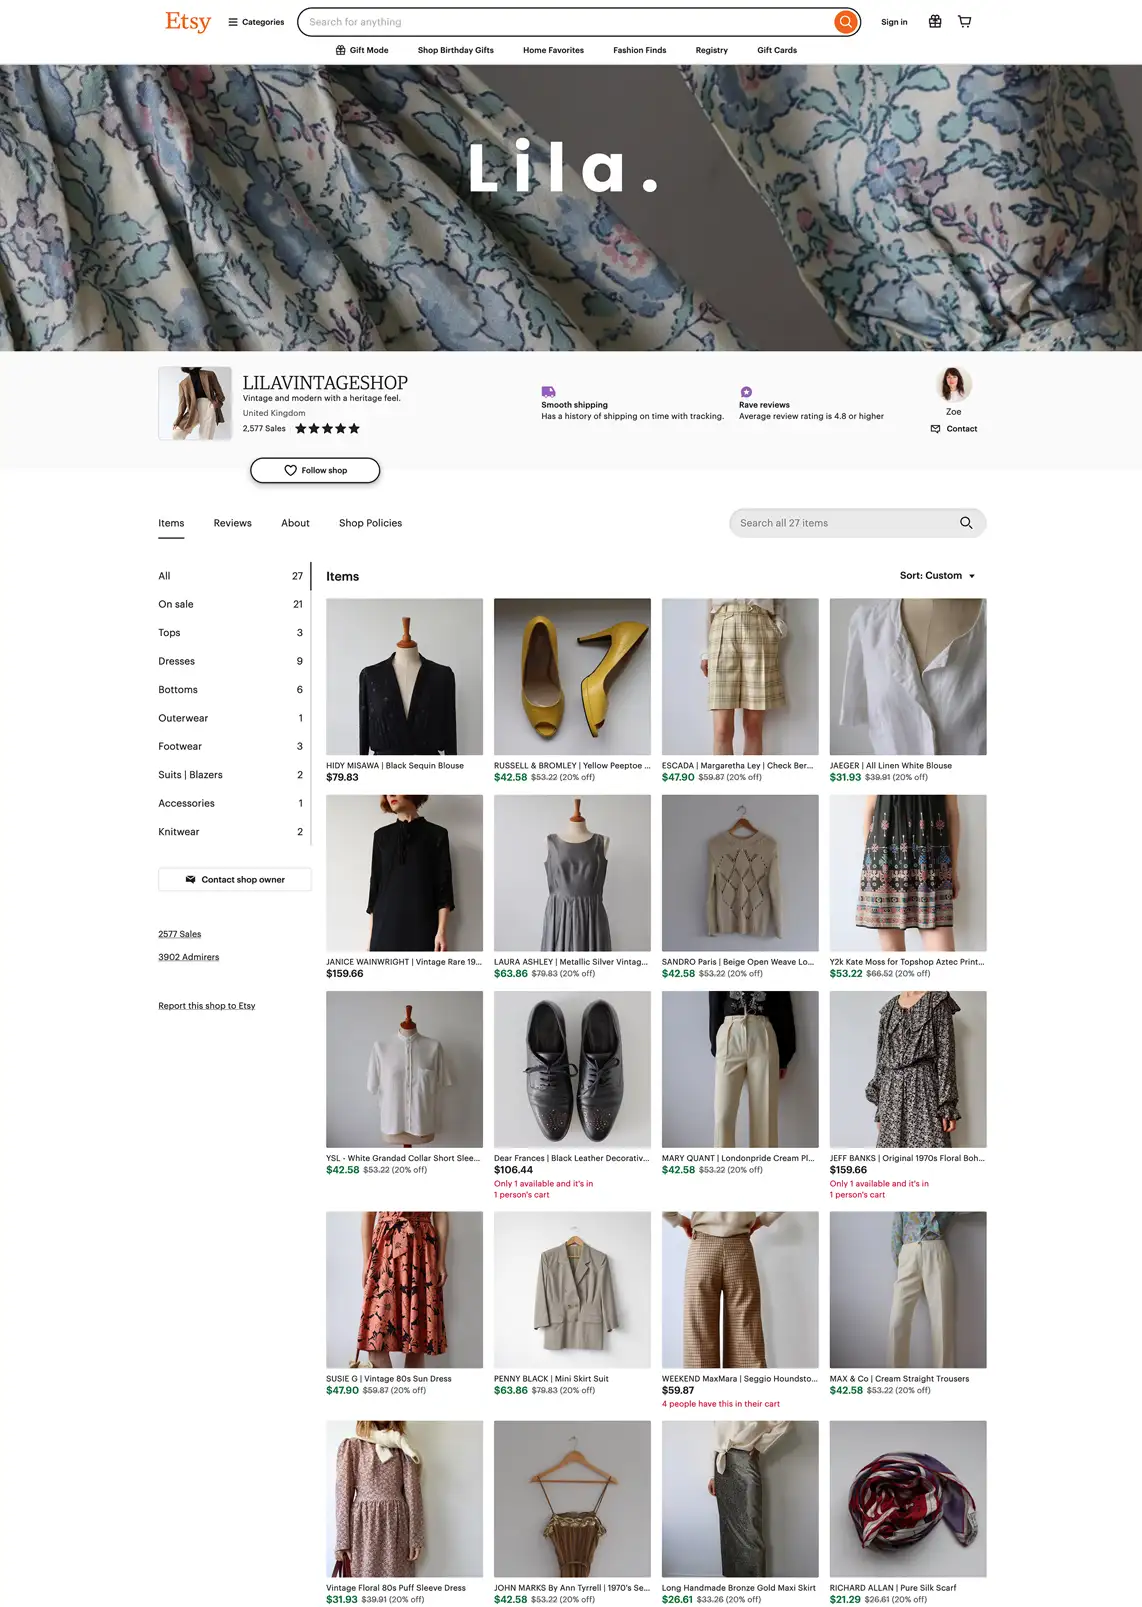Open JANICE WAINWRIGHT black dress thumbnail
The width and height of the screenshot is (1142, 1607).
[404, 873]
